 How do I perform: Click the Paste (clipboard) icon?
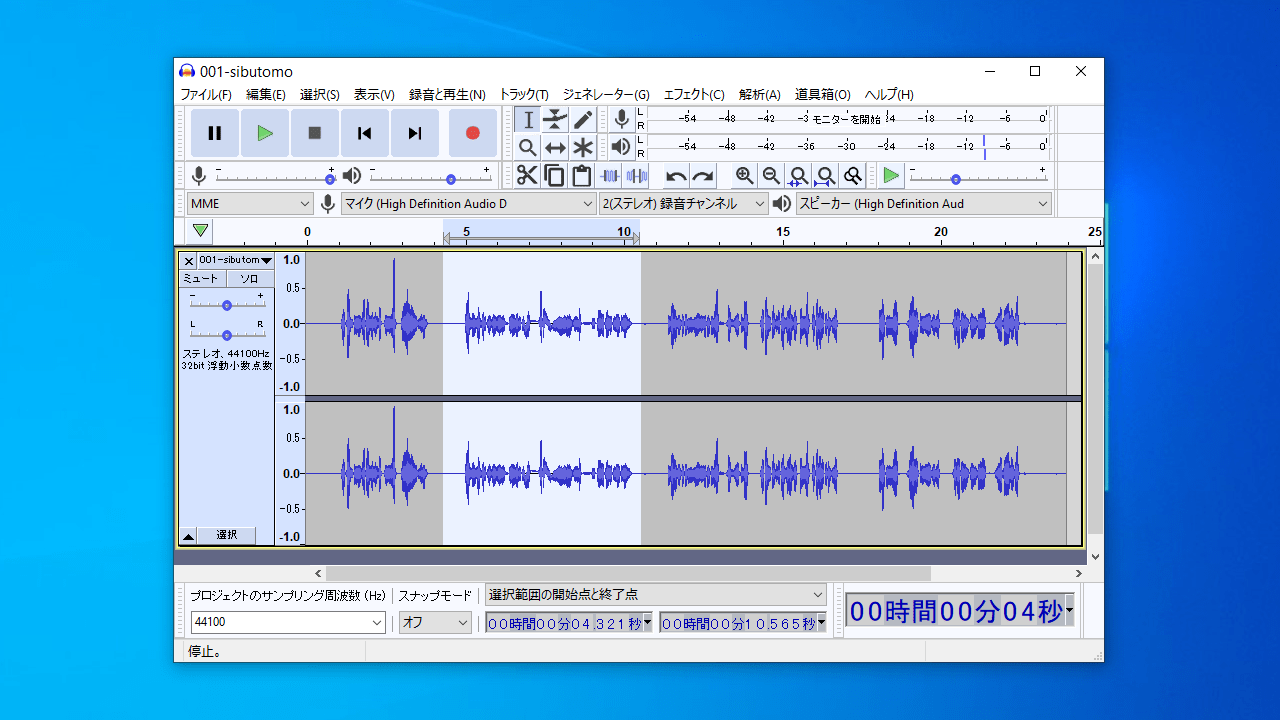[x=581, y=176]
